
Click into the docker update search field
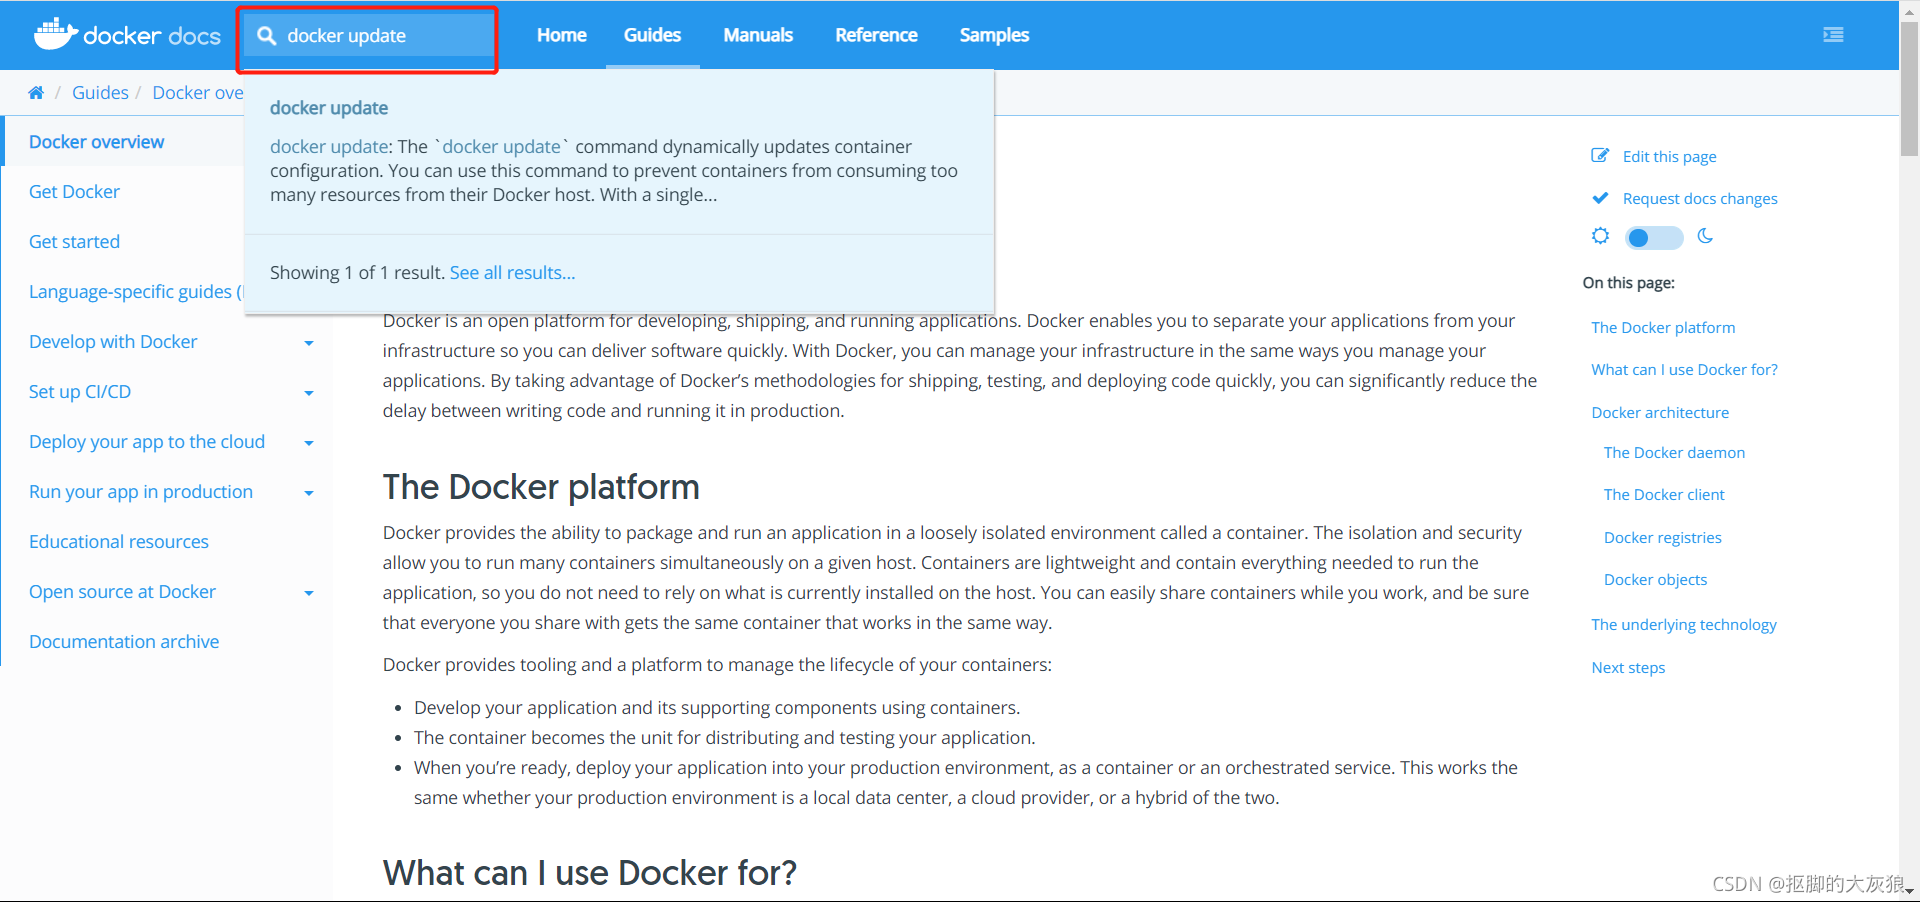tap(368, 36)
